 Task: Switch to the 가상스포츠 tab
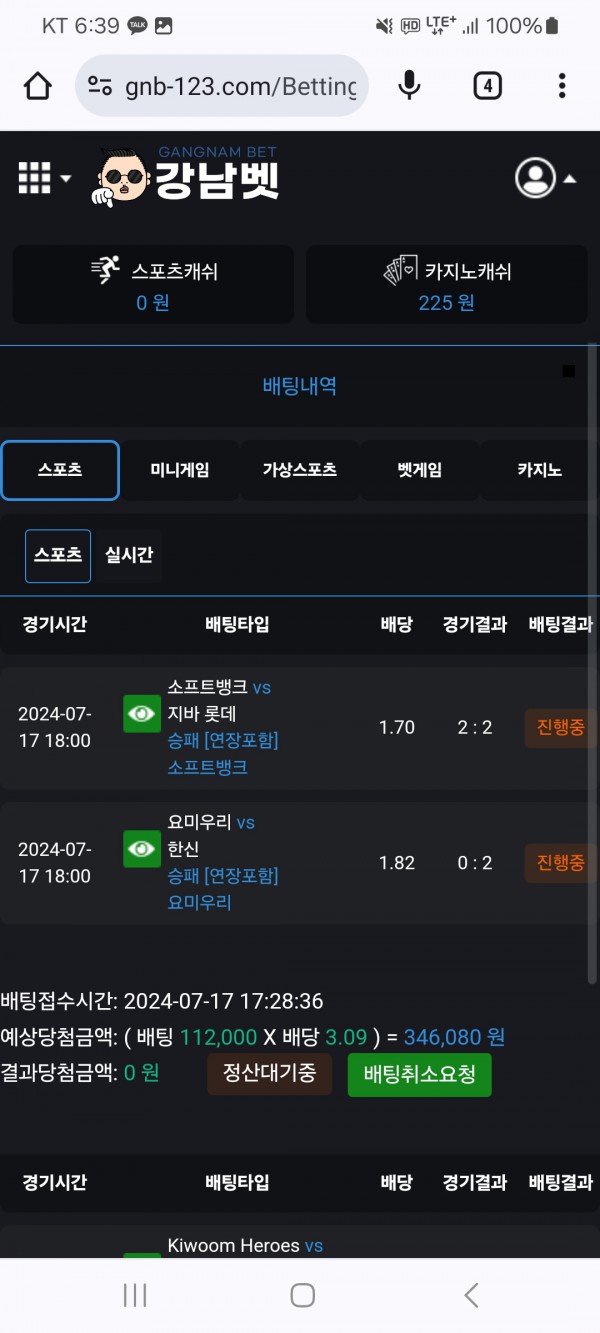coord(299,470)
